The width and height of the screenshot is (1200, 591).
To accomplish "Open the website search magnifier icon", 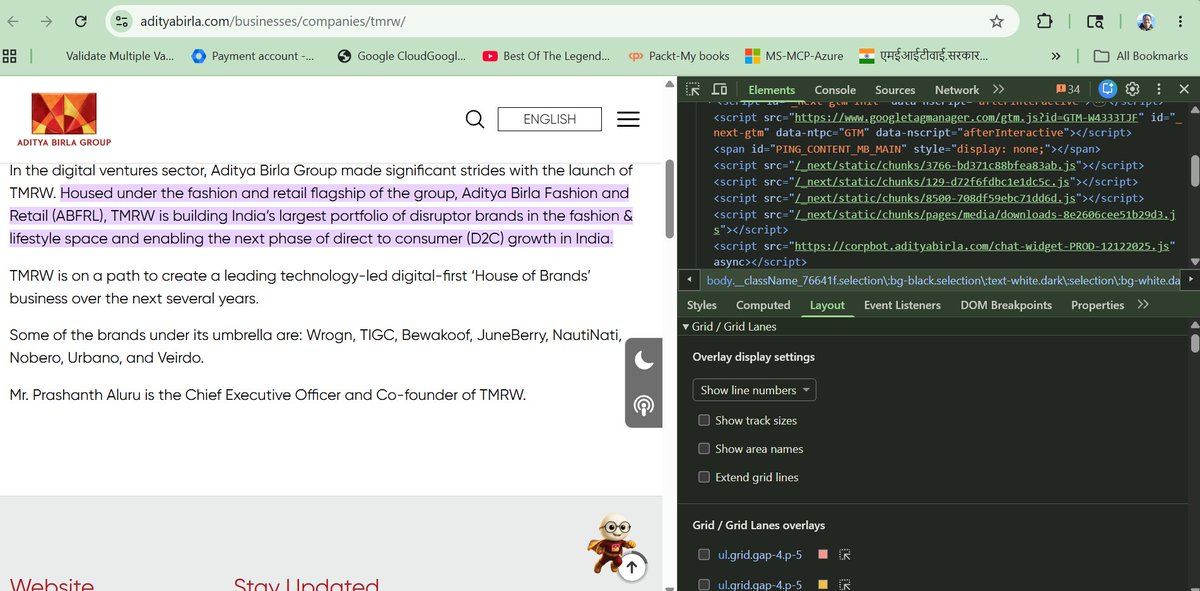I will click(x=475, y=119).
